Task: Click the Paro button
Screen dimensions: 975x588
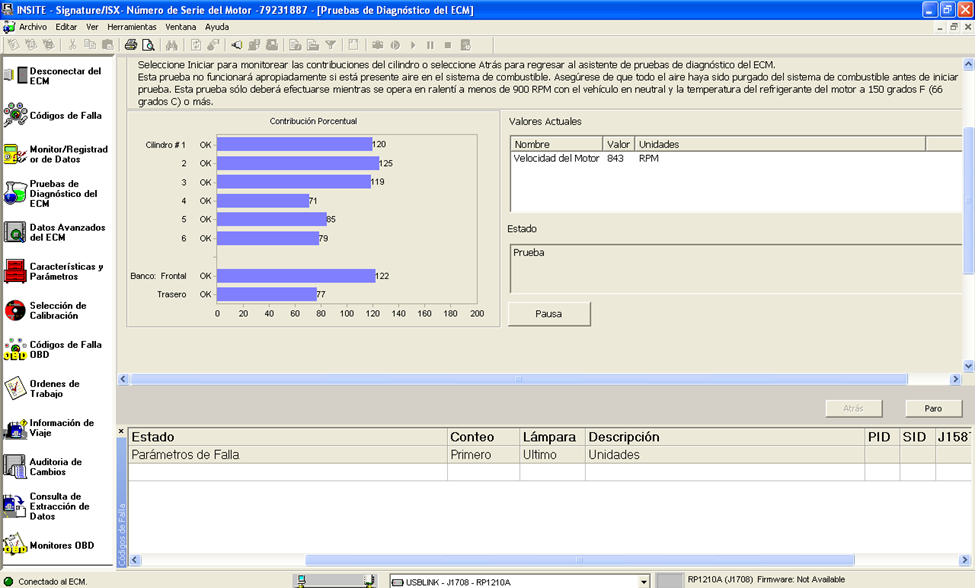Action: [932, 408]
